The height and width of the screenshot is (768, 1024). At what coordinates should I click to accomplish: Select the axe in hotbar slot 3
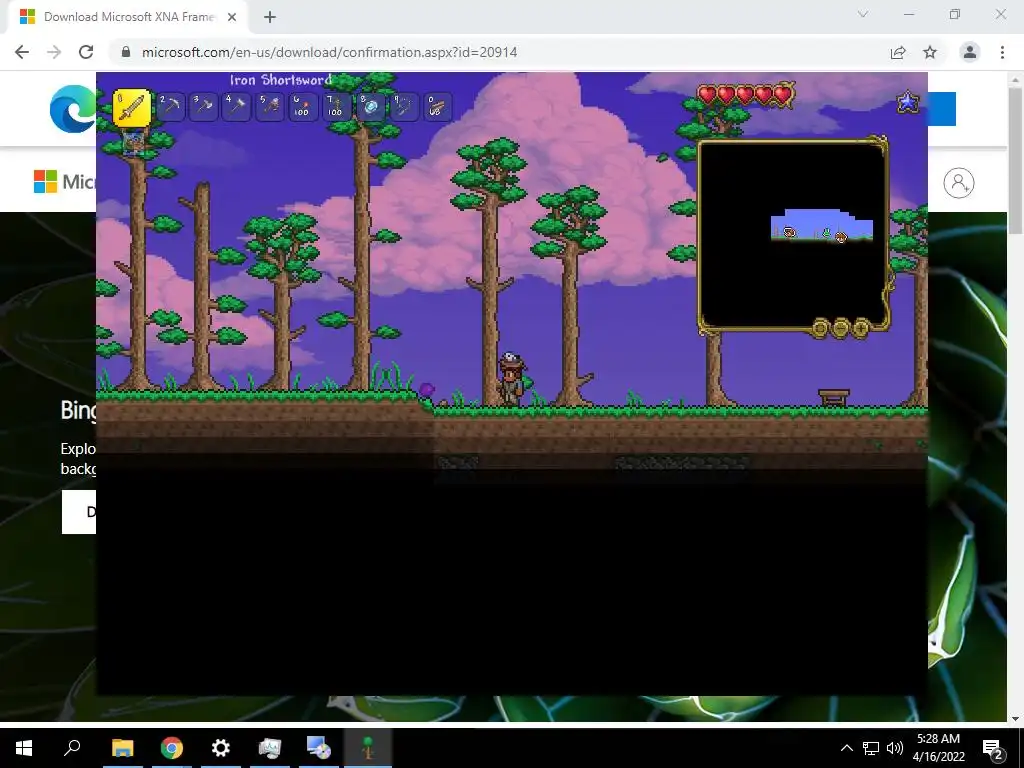point(204,106)
